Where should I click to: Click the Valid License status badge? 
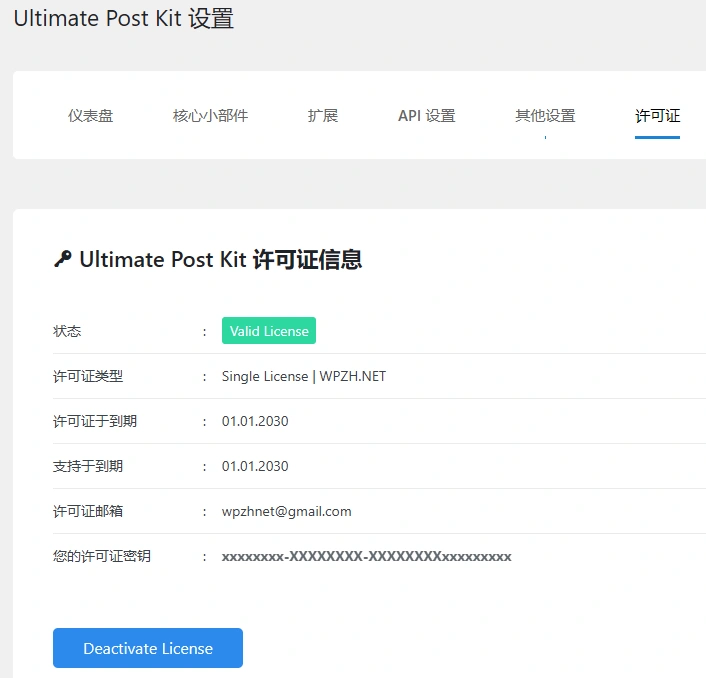pos(269,331)
